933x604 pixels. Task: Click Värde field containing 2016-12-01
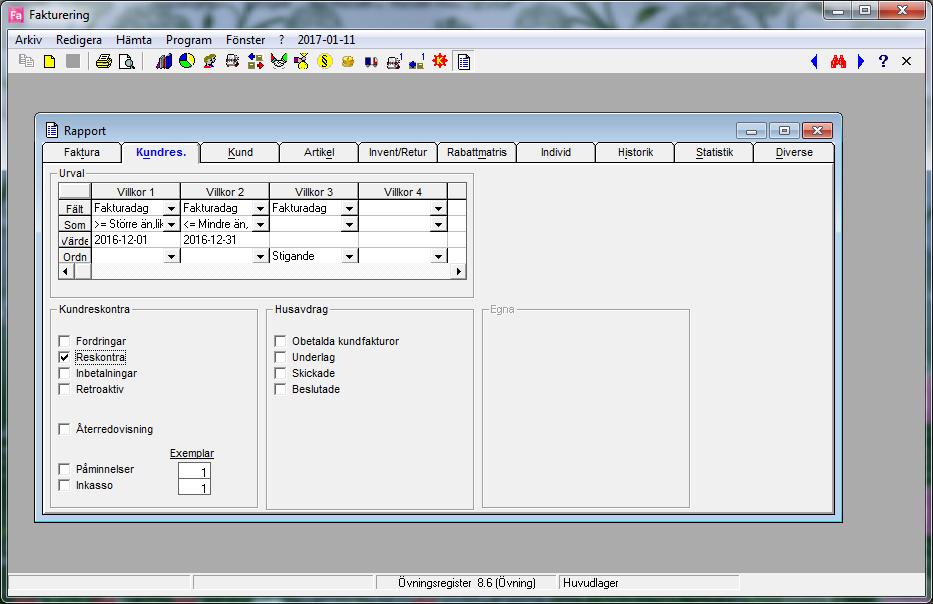136,240
